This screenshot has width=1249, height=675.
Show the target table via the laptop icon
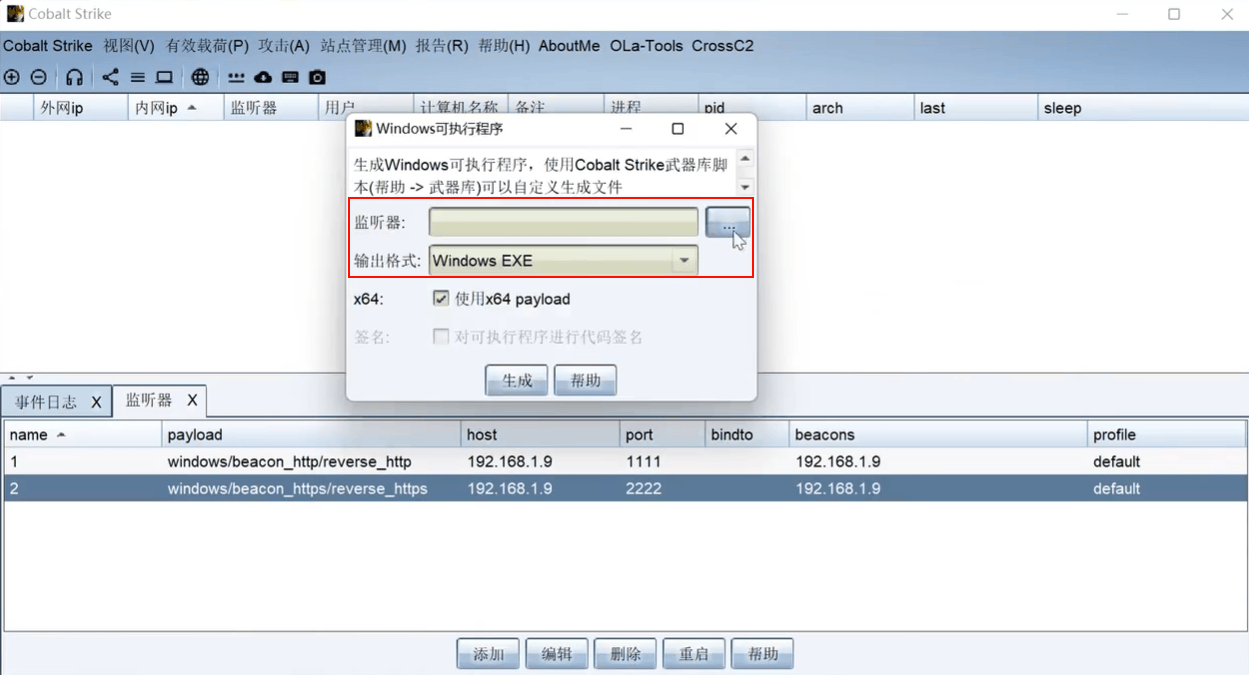click(164, 77)
